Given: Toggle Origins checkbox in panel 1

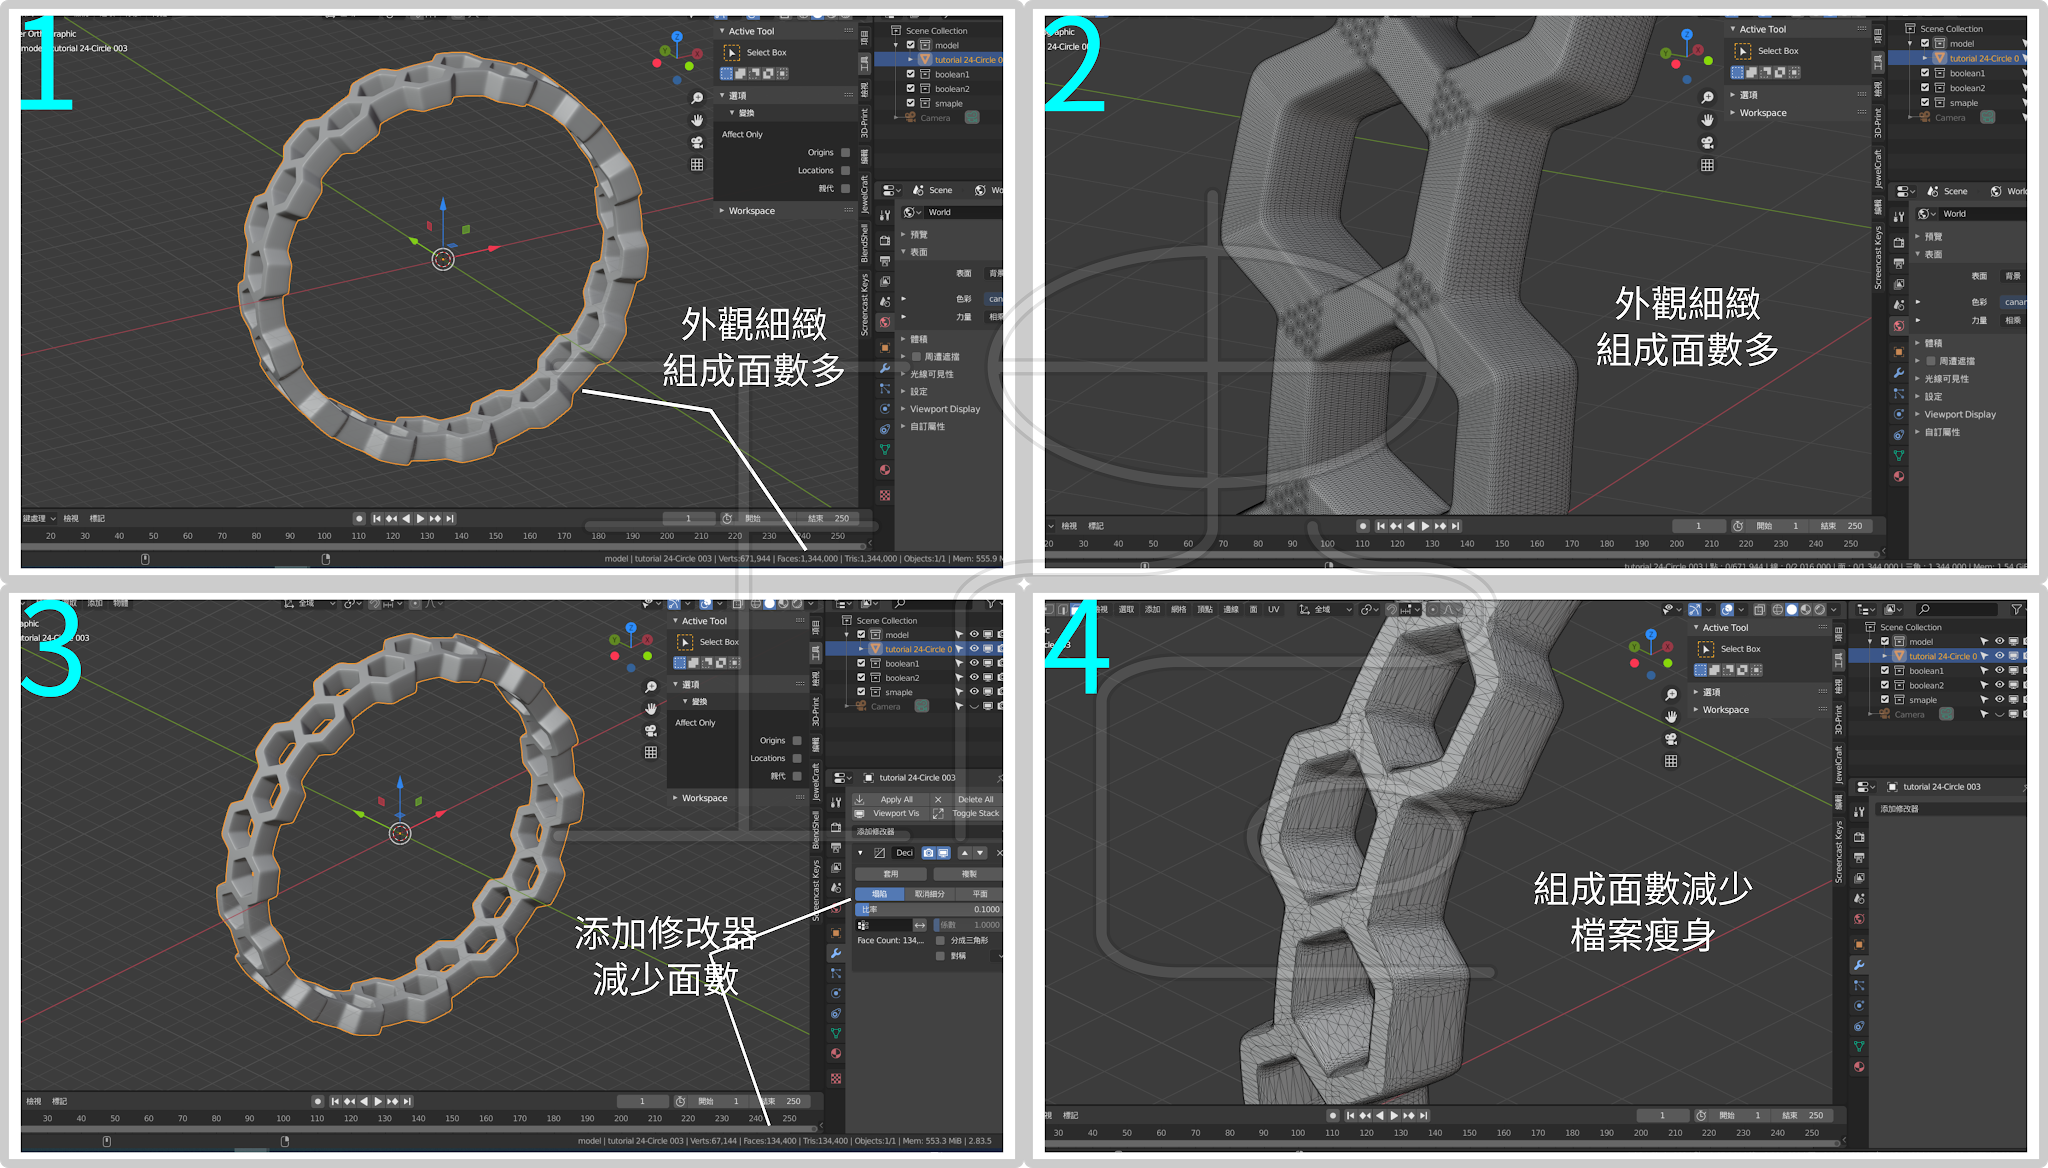Looking at the screenshot, I should click(845, 153).
